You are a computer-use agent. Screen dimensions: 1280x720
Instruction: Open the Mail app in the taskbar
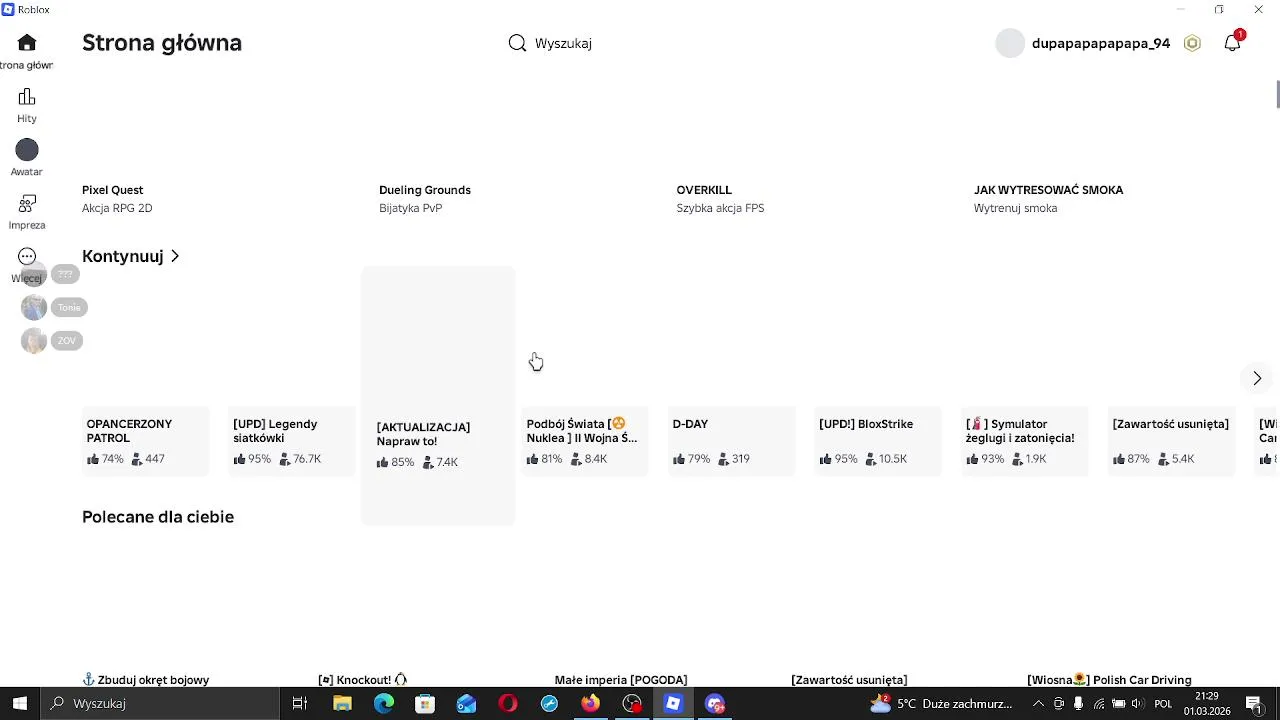click(467, 703)
